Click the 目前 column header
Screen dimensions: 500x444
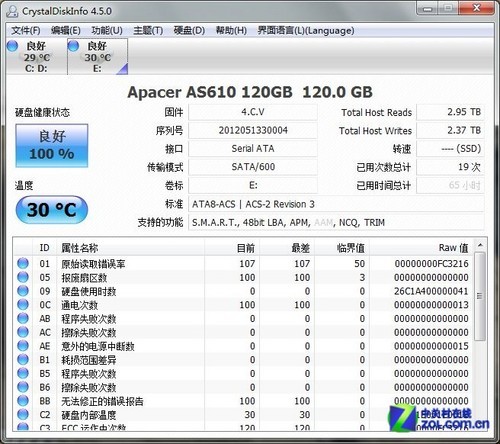pyautogui.click(x=232, y=248)
